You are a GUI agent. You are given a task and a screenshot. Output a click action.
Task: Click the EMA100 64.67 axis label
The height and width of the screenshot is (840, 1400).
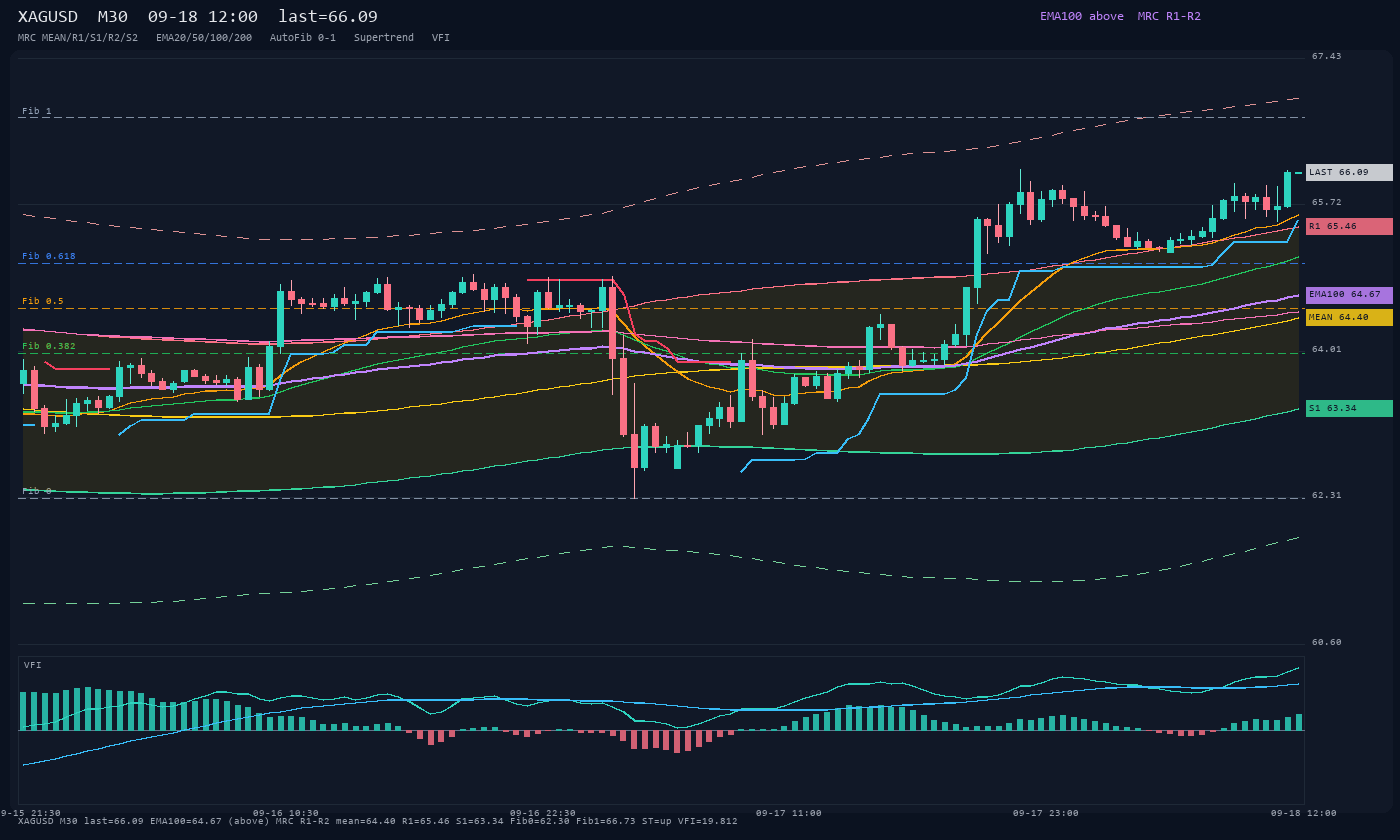pyautogui.click(x=1349, y=295)
